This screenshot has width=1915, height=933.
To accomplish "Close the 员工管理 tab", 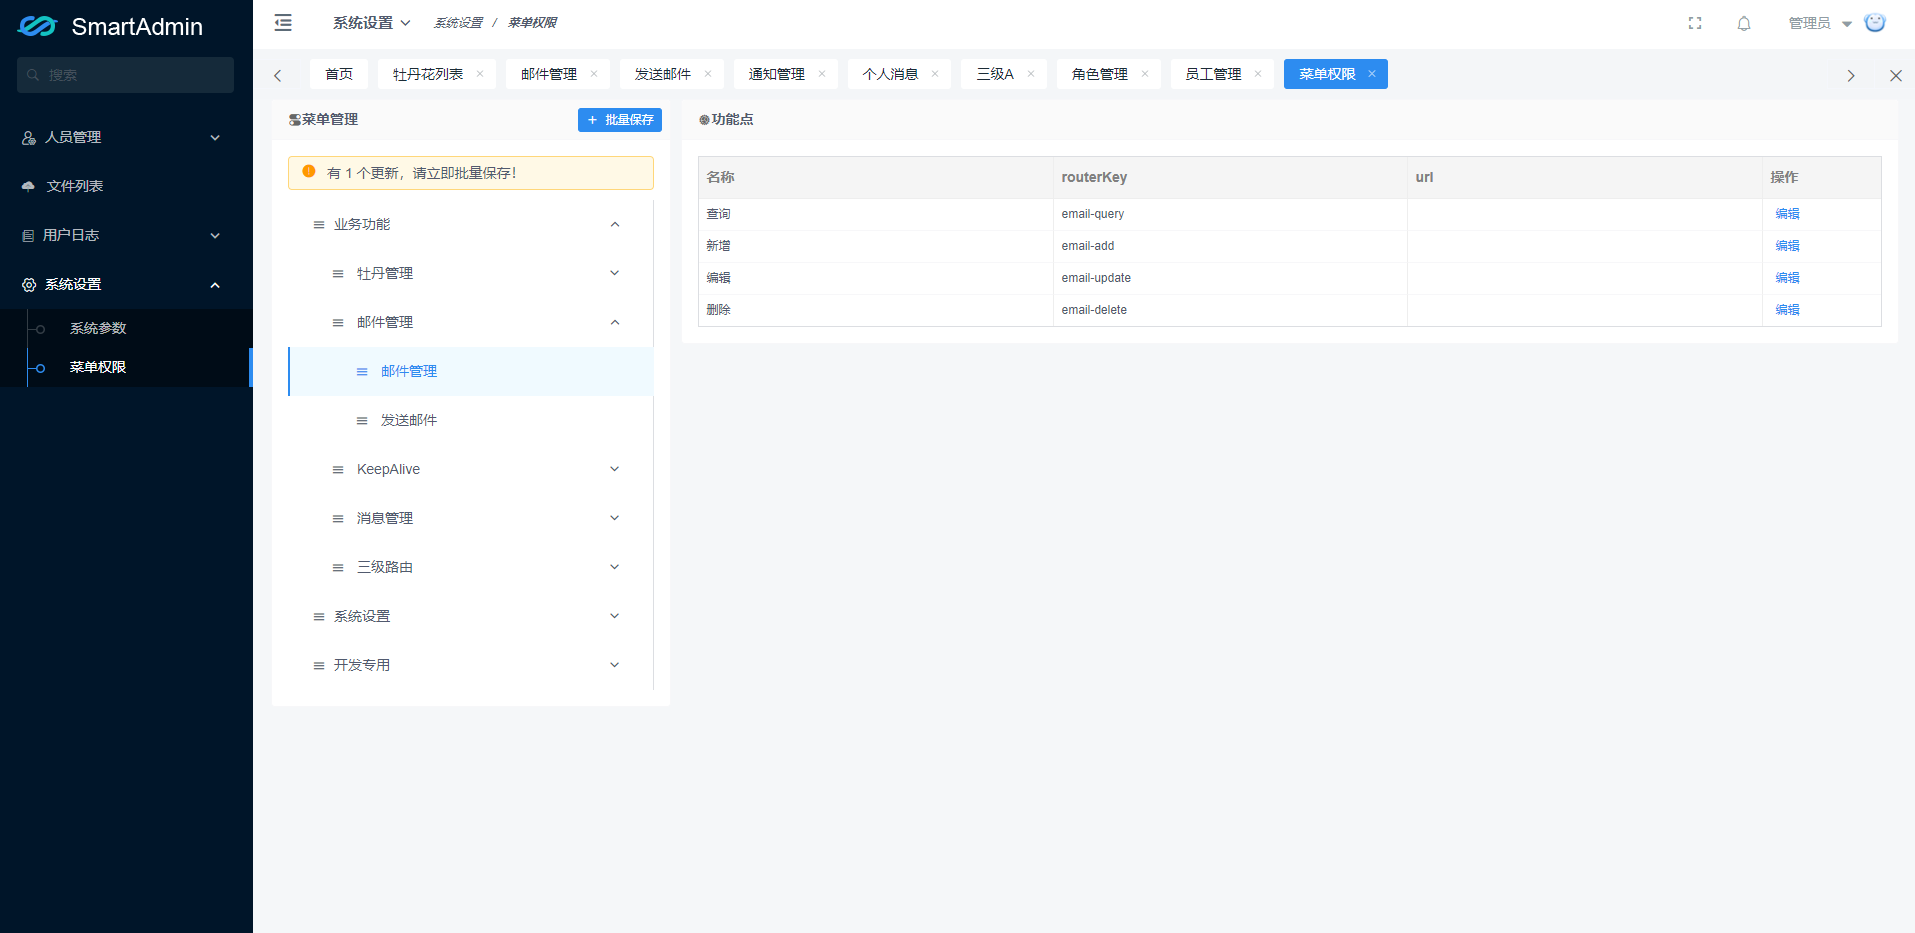I will 1258,74.
